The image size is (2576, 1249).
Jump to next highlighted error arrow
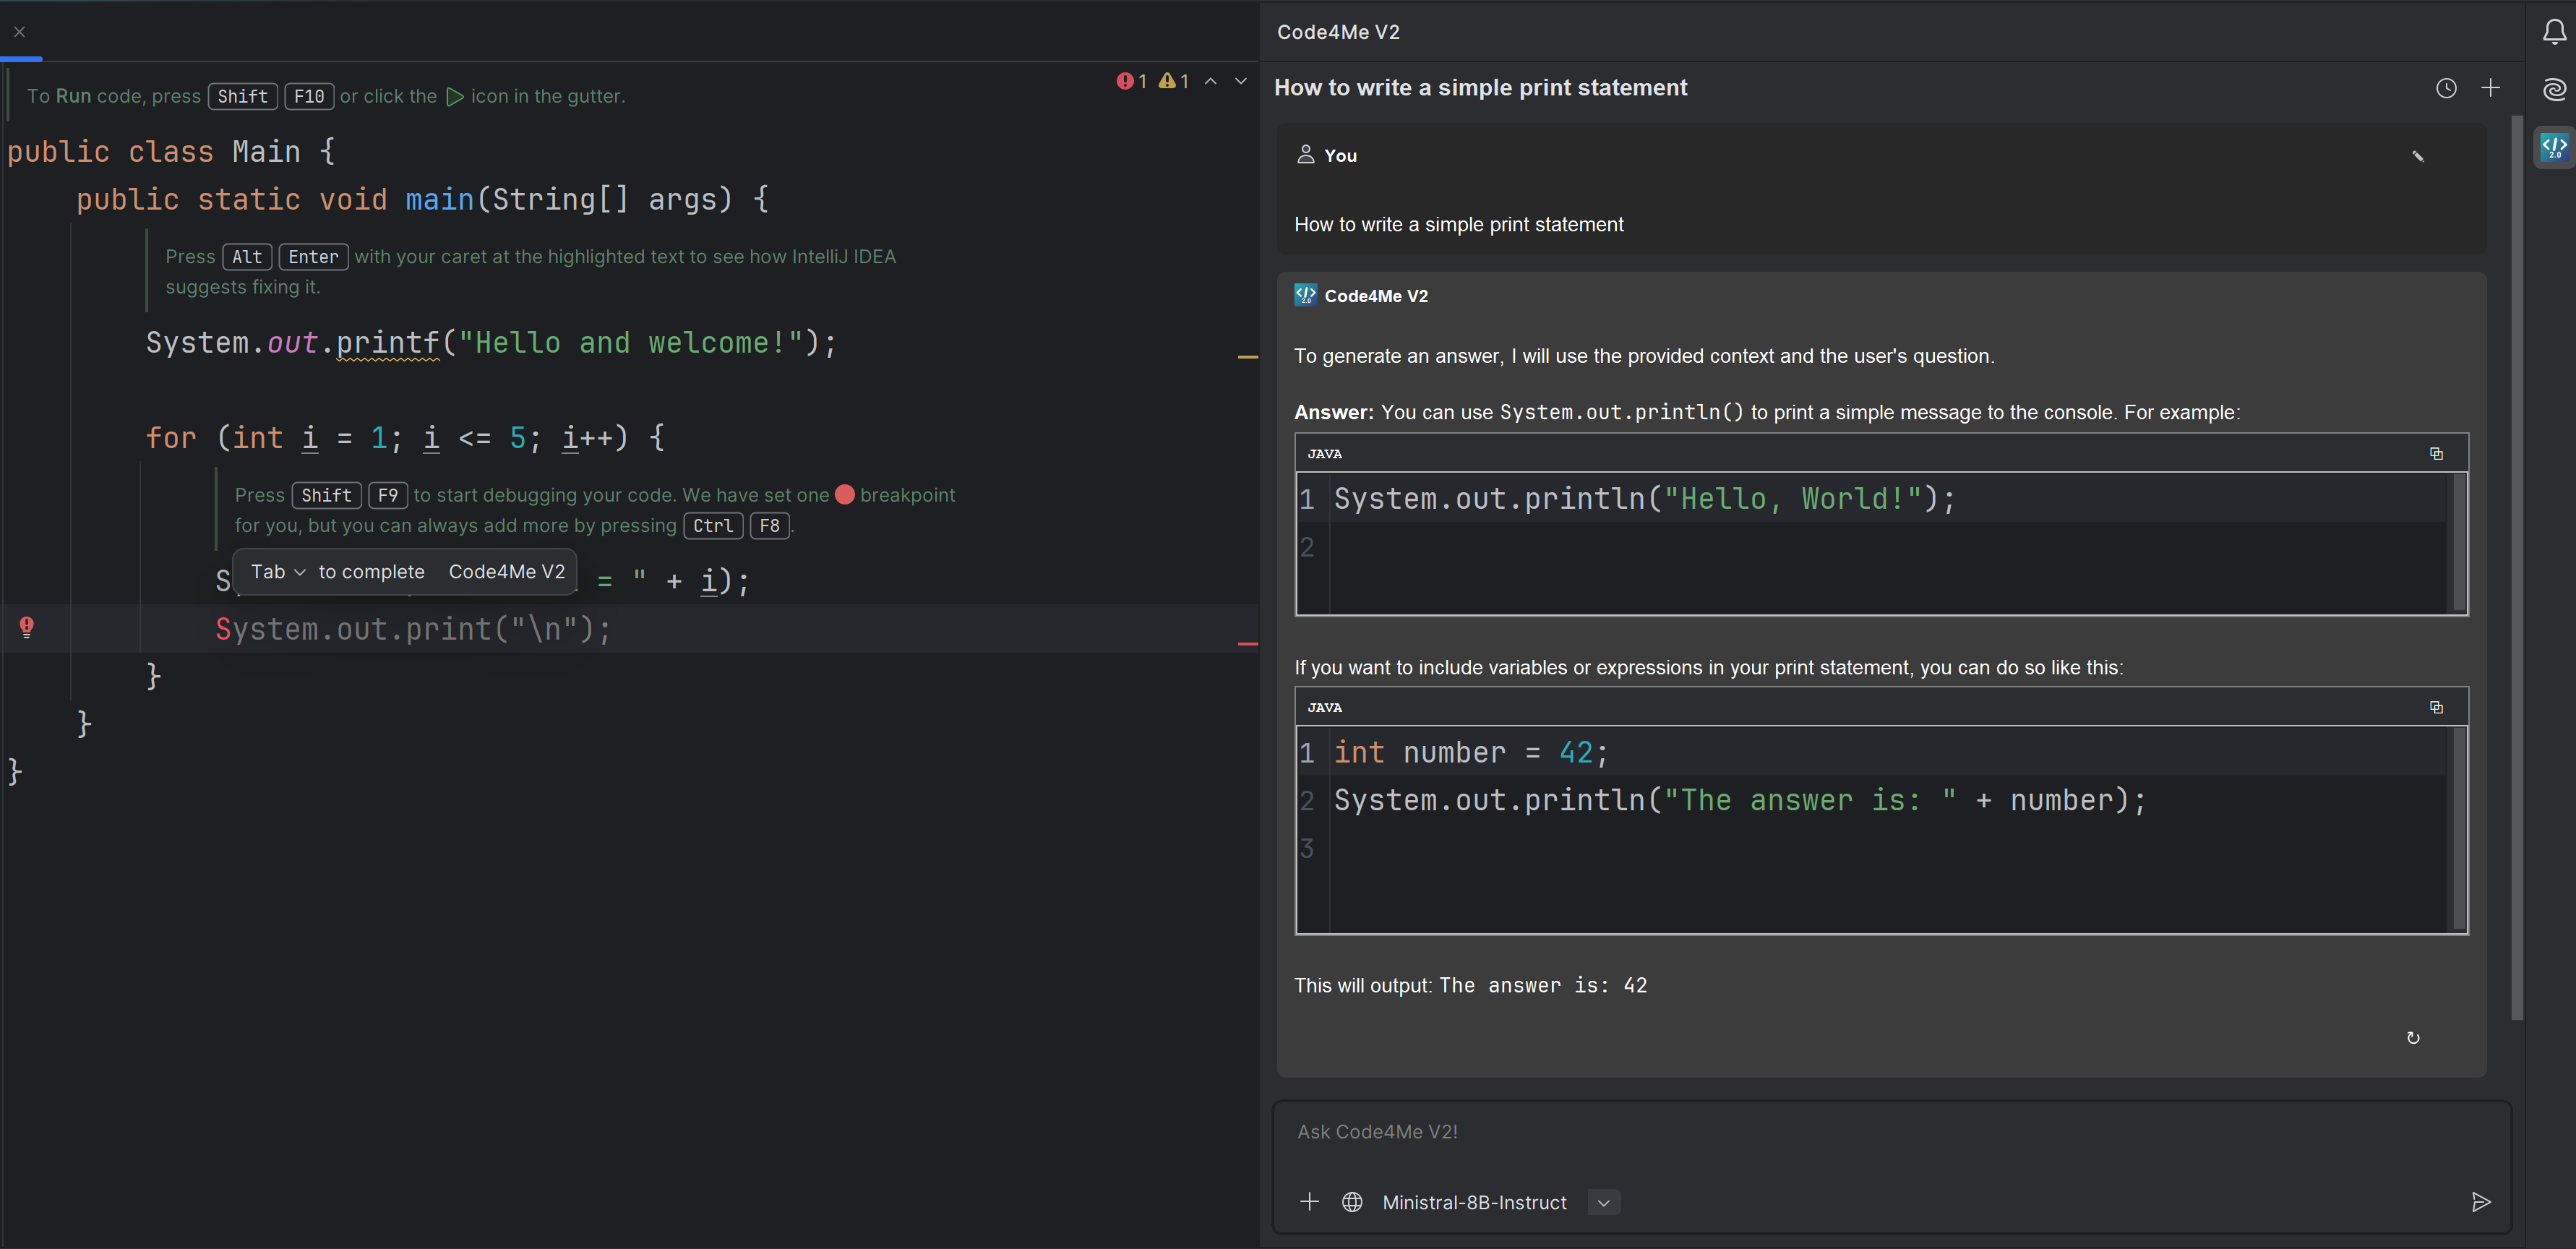(1240, 81)
